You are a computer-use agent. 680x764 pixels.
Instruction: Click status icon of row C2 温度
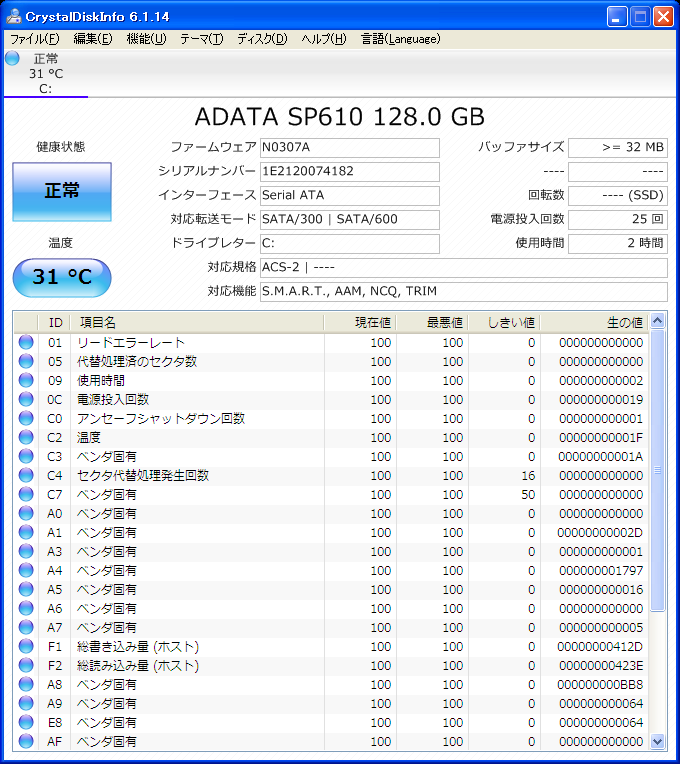[x=26, y=437]
